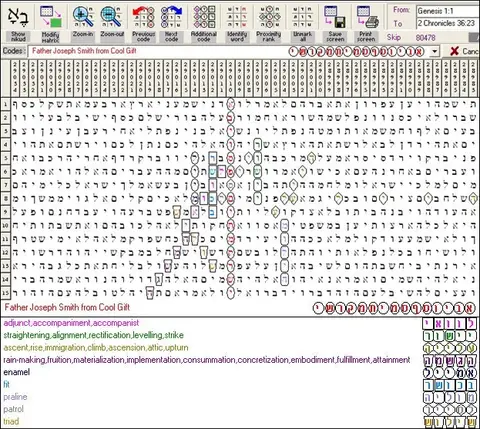Select the 'ascent,rise,immigration' result line
The image size is (480, 429).
point(96,348)
